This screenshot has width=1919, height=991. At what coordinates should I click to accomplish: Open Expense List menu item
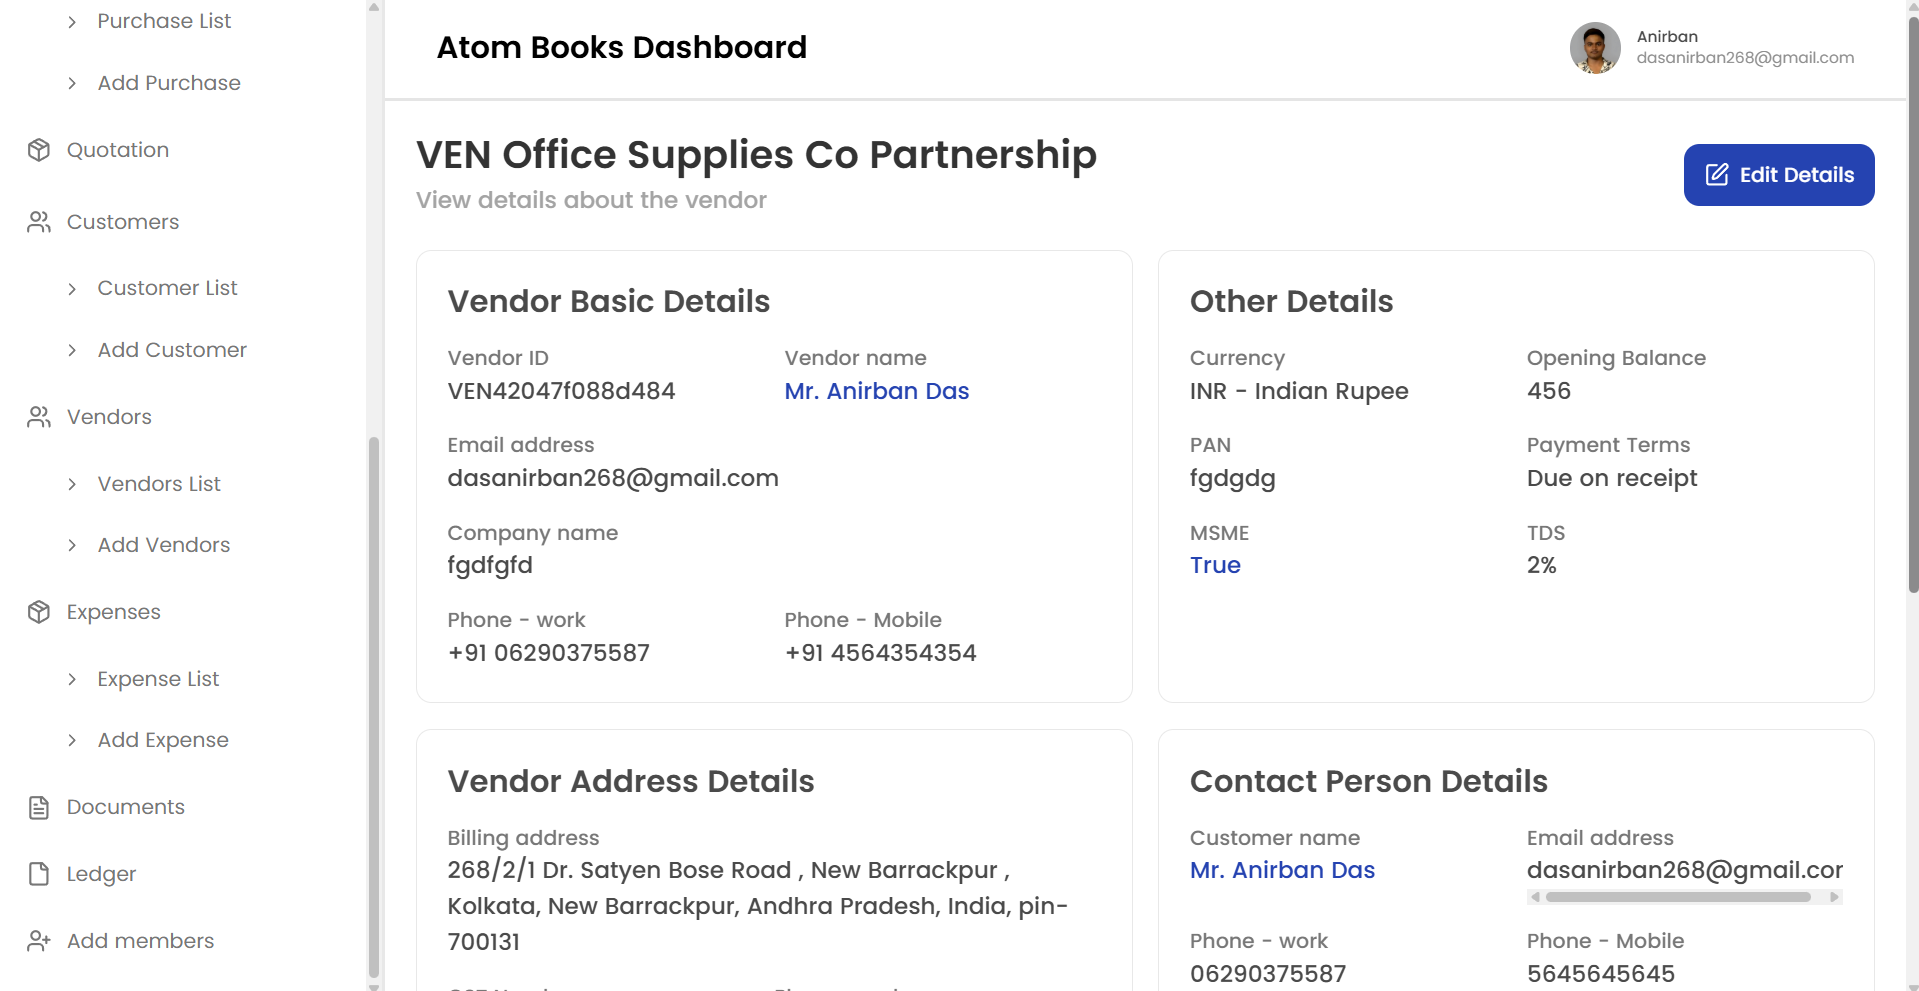pos(158,679)
